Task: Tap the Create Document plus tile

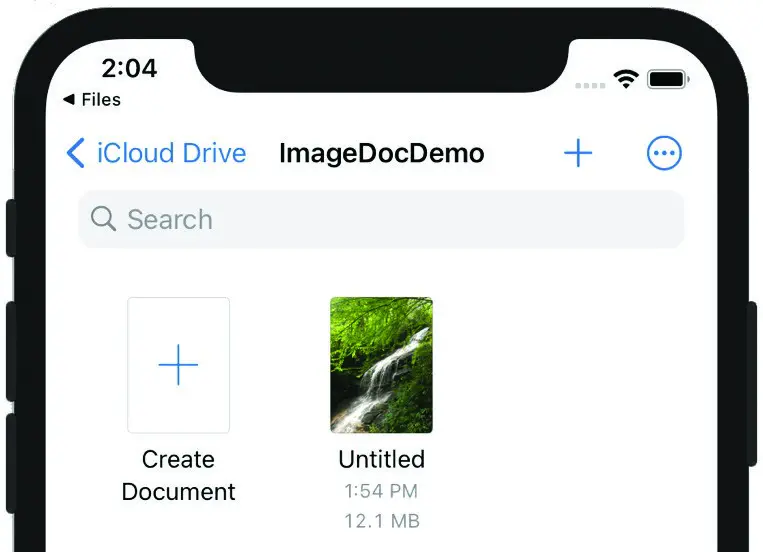Action: [x=179, y=365]
